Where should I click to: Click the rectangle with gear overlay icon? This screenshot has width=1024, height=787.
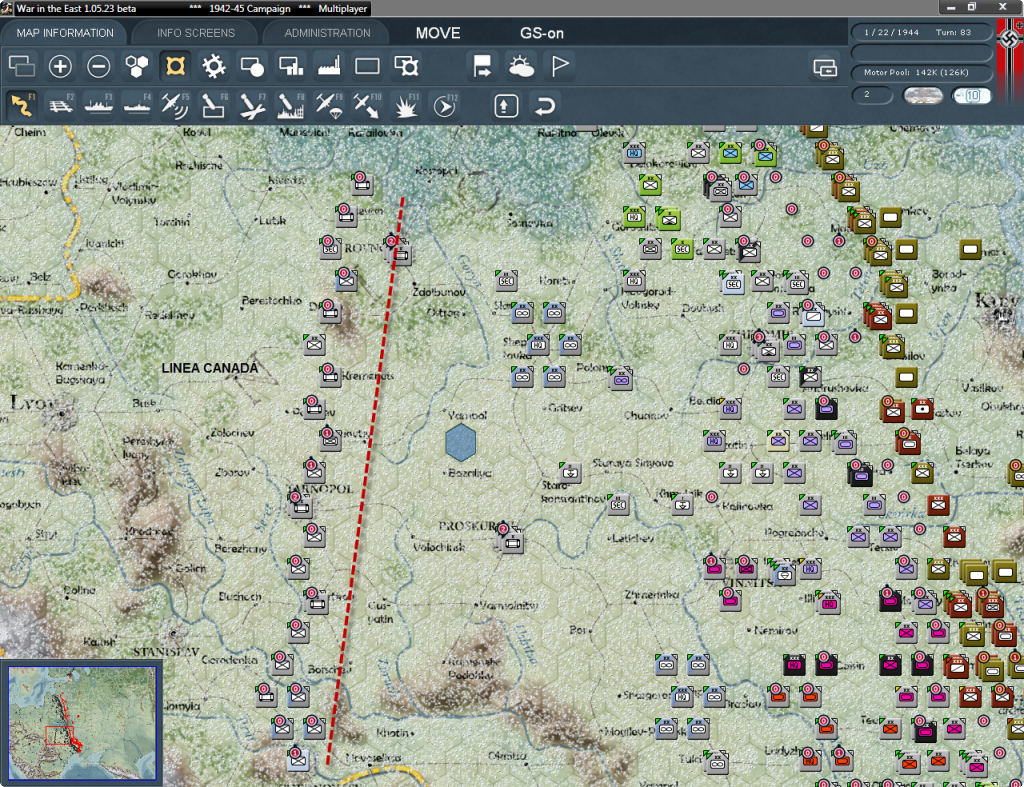coord(406,66)
